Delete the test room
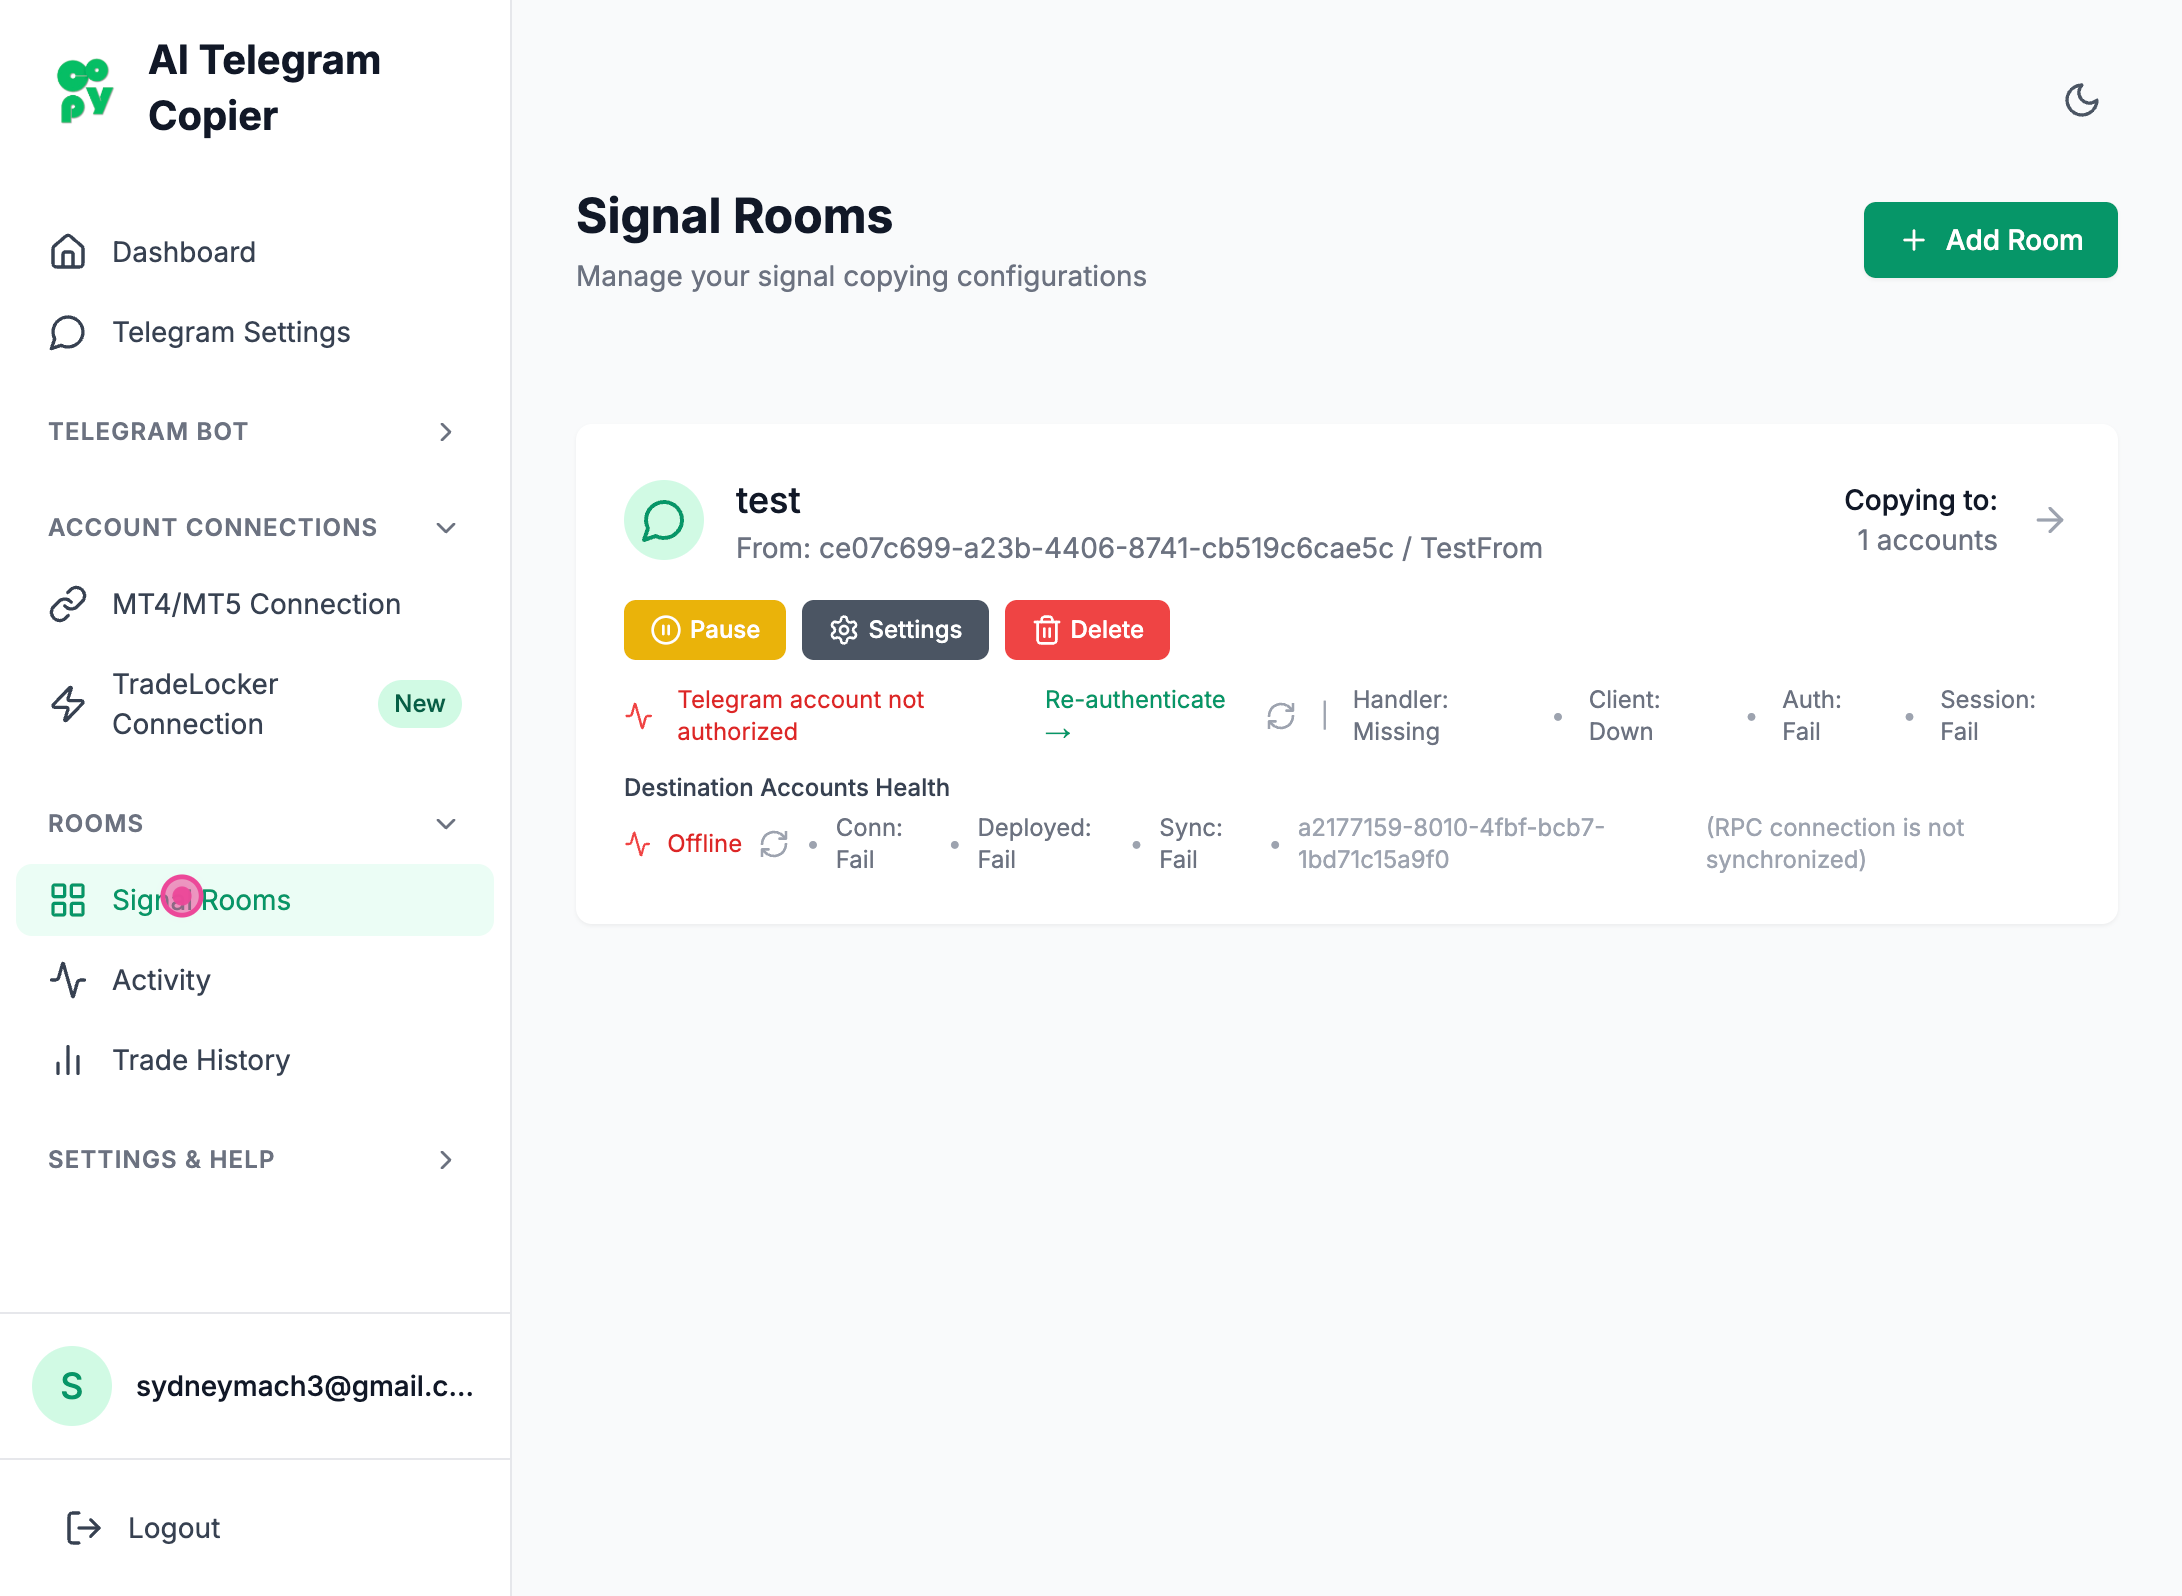Viewport: 2182px width, 1596px height. tap(1087, 630)
